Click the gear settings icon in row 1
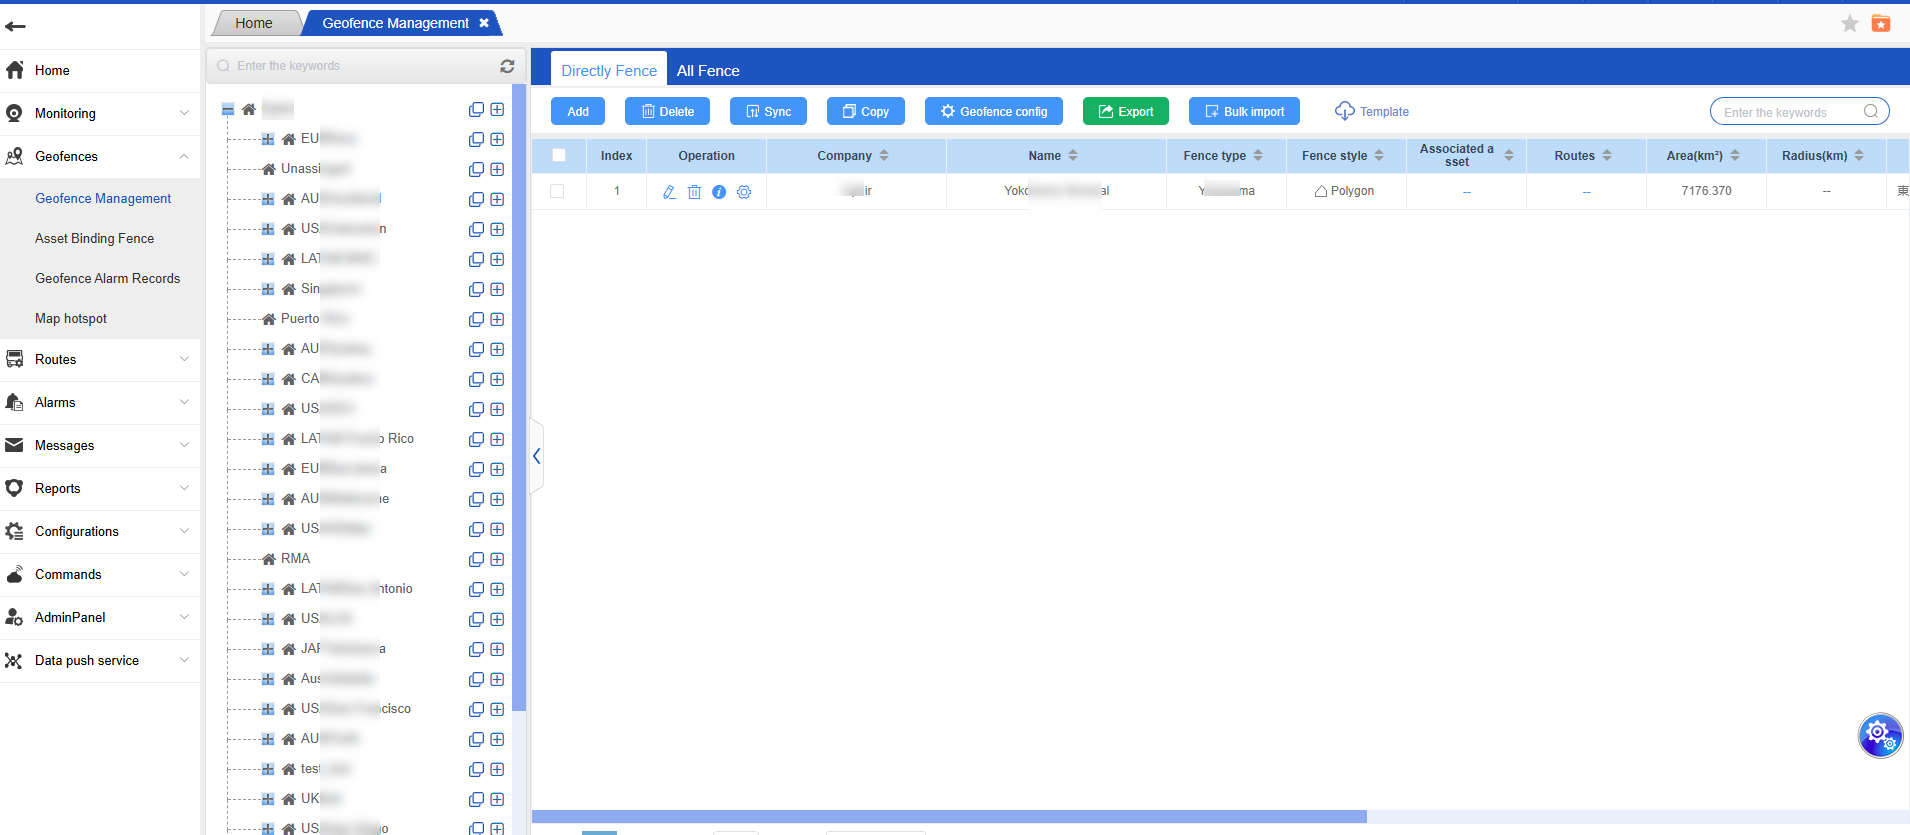 [744, 192]
